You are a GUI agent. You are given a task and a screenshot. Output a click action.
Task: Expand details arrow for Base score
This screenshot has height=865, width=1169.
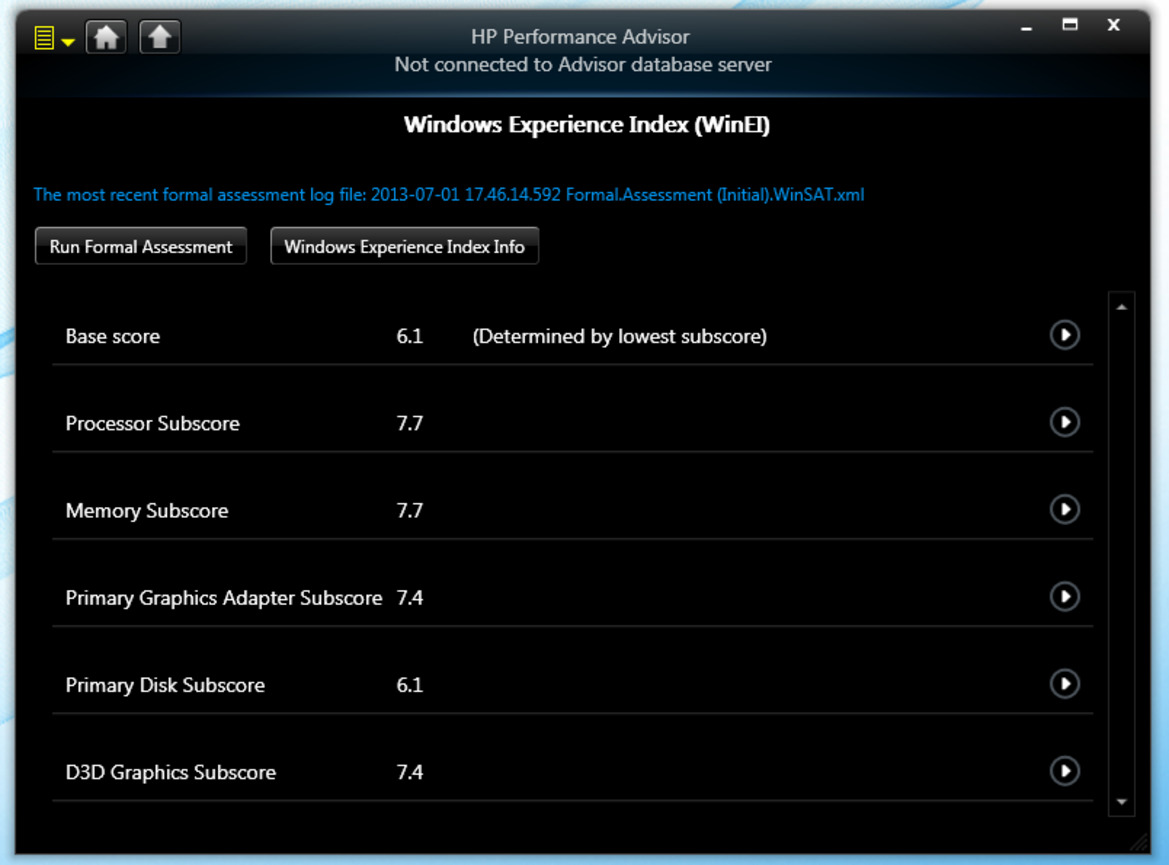tap(1065, 335)
